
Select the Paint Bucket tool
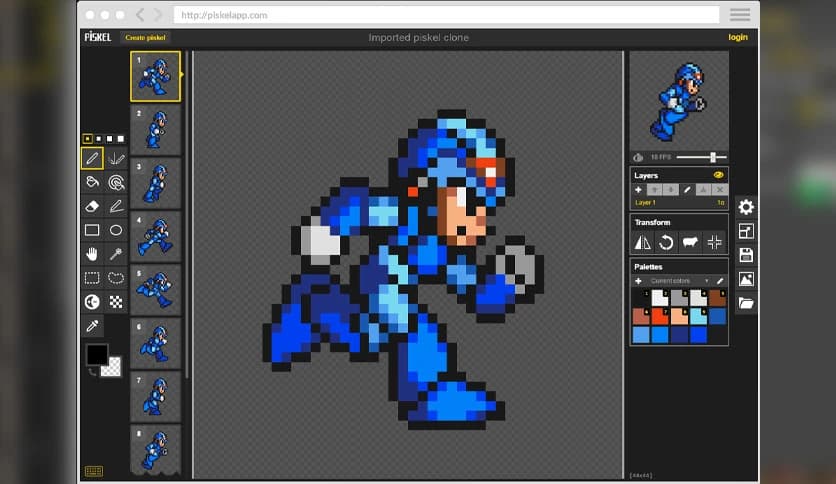(x=92, y=182)
